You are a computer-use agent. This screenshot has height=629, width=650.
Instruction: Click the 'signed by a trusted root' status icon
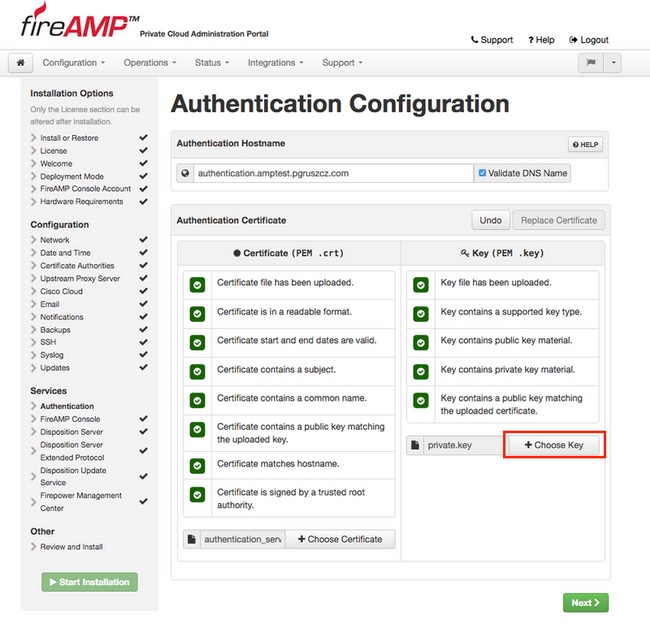(x=197, y=495)
